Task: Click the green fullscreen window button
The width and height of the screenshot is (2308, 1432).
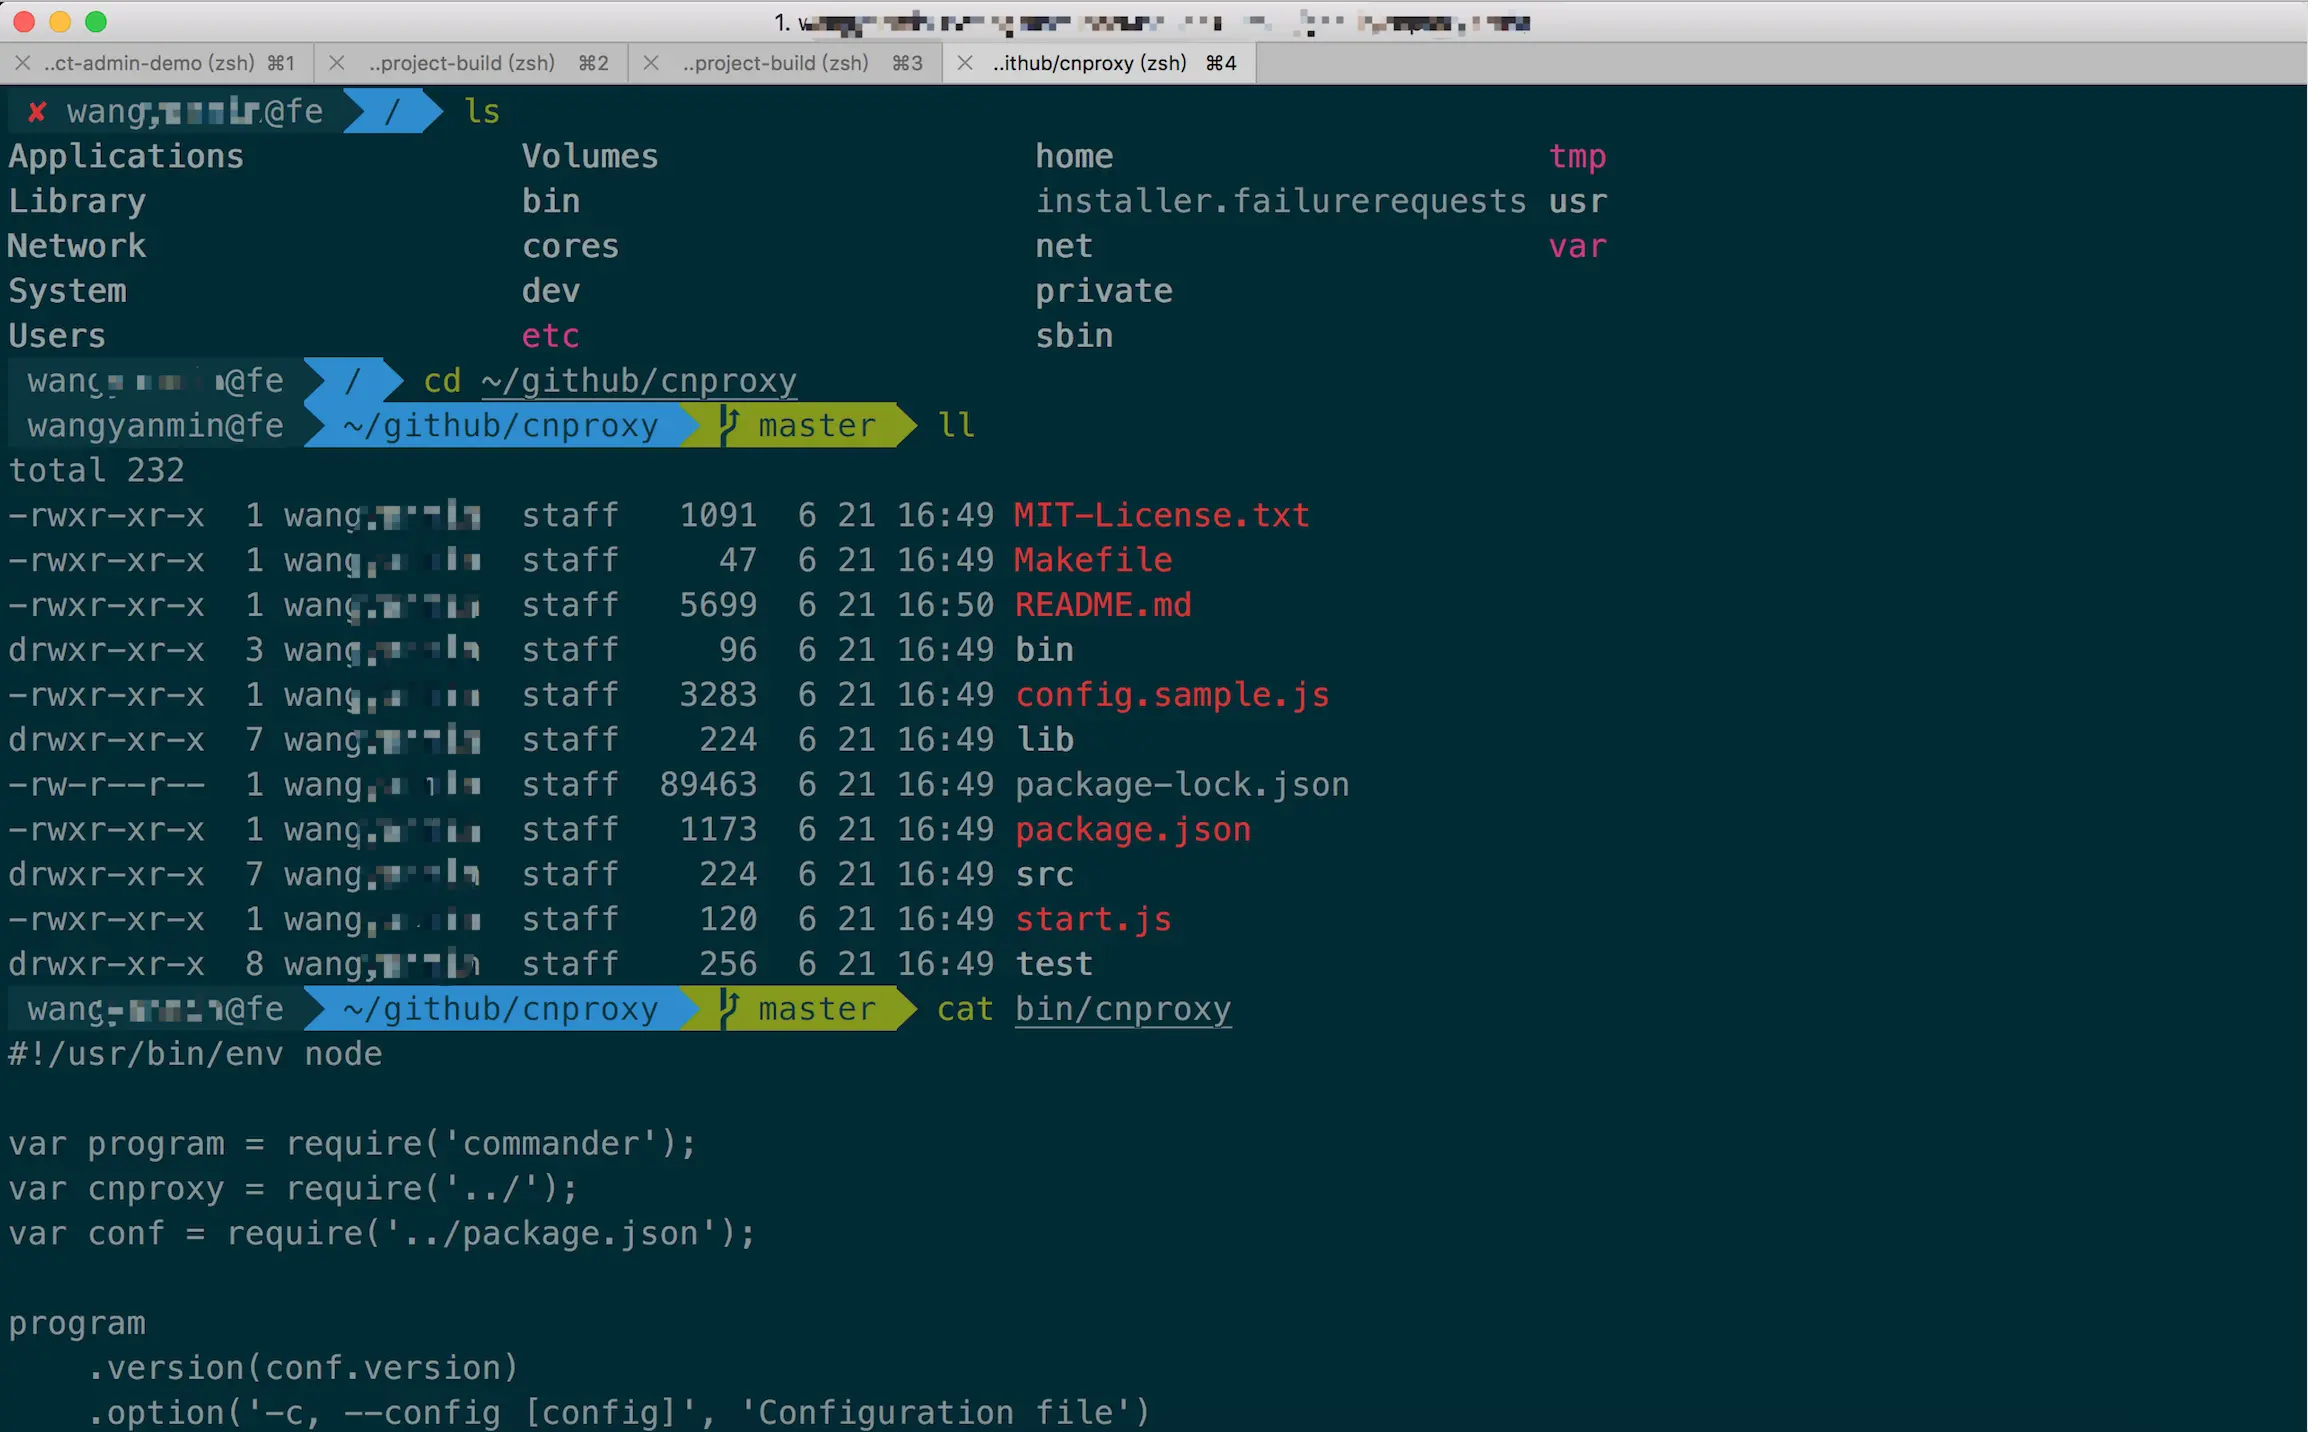Action: (96, 21)
